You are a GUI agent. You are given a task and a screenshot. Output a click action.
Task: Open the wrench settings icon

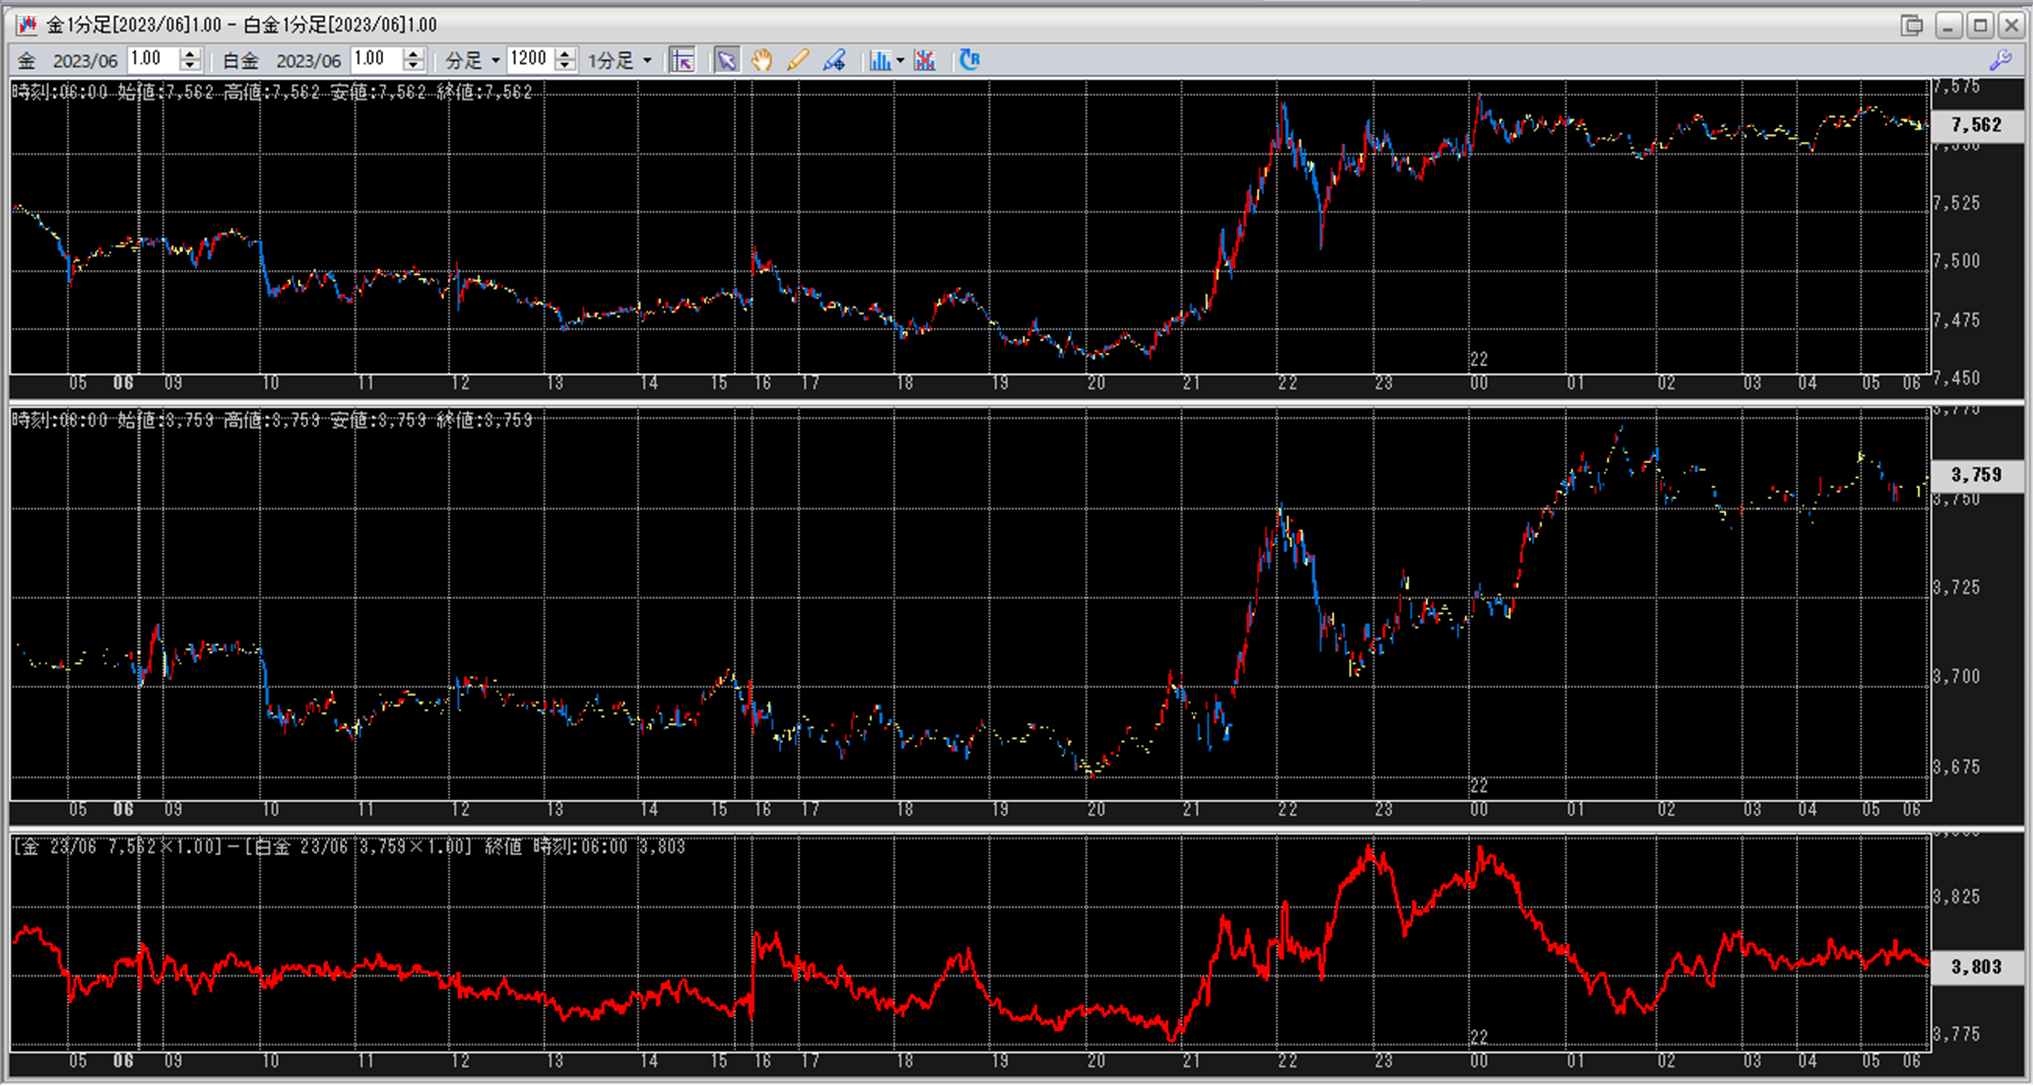coord(2000,60)
